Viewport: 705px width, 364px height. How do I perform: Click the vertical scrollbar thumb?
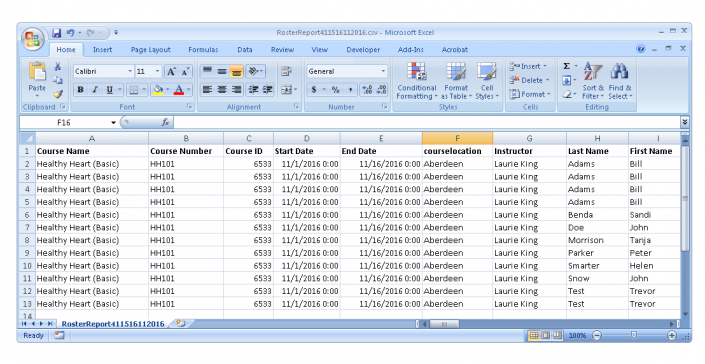click(x=685, y=198)
